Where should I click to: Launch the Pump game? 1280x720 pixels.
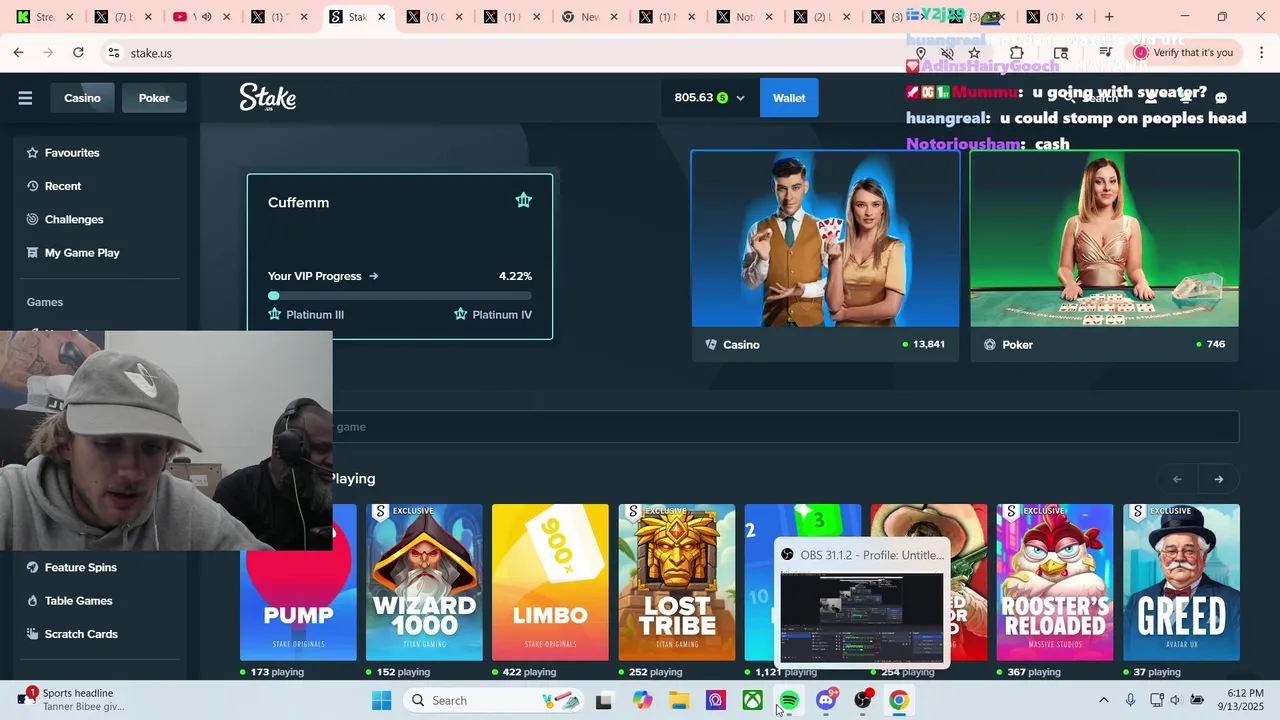298,605
